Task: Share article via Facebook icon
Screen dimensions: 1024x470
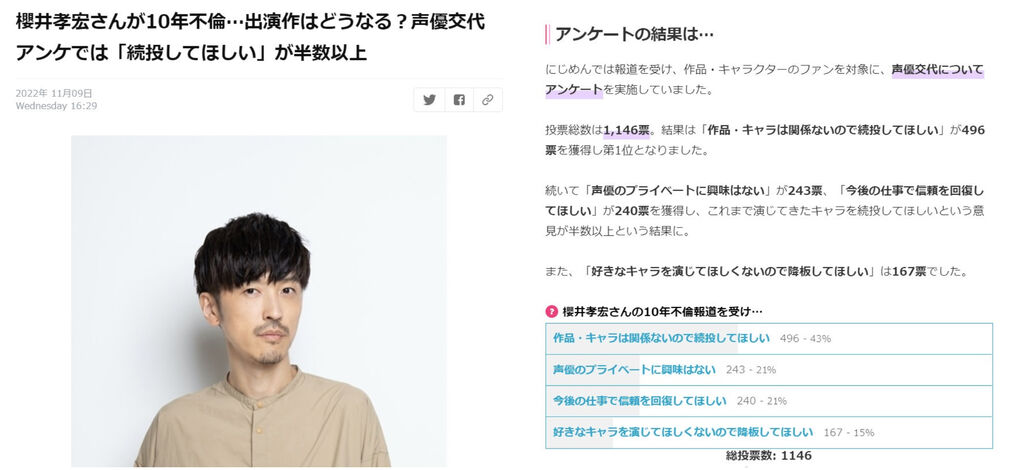Action: click(459, 100)
